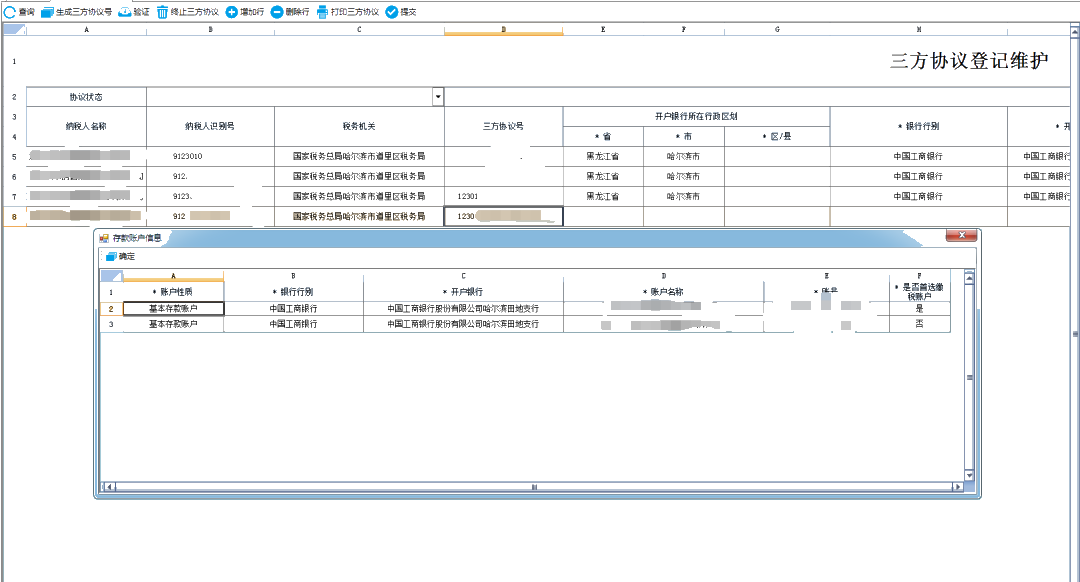The image size is (1080, 582).
Task: Click the 区/县 sub-header cell
Action: coord(777,136)
